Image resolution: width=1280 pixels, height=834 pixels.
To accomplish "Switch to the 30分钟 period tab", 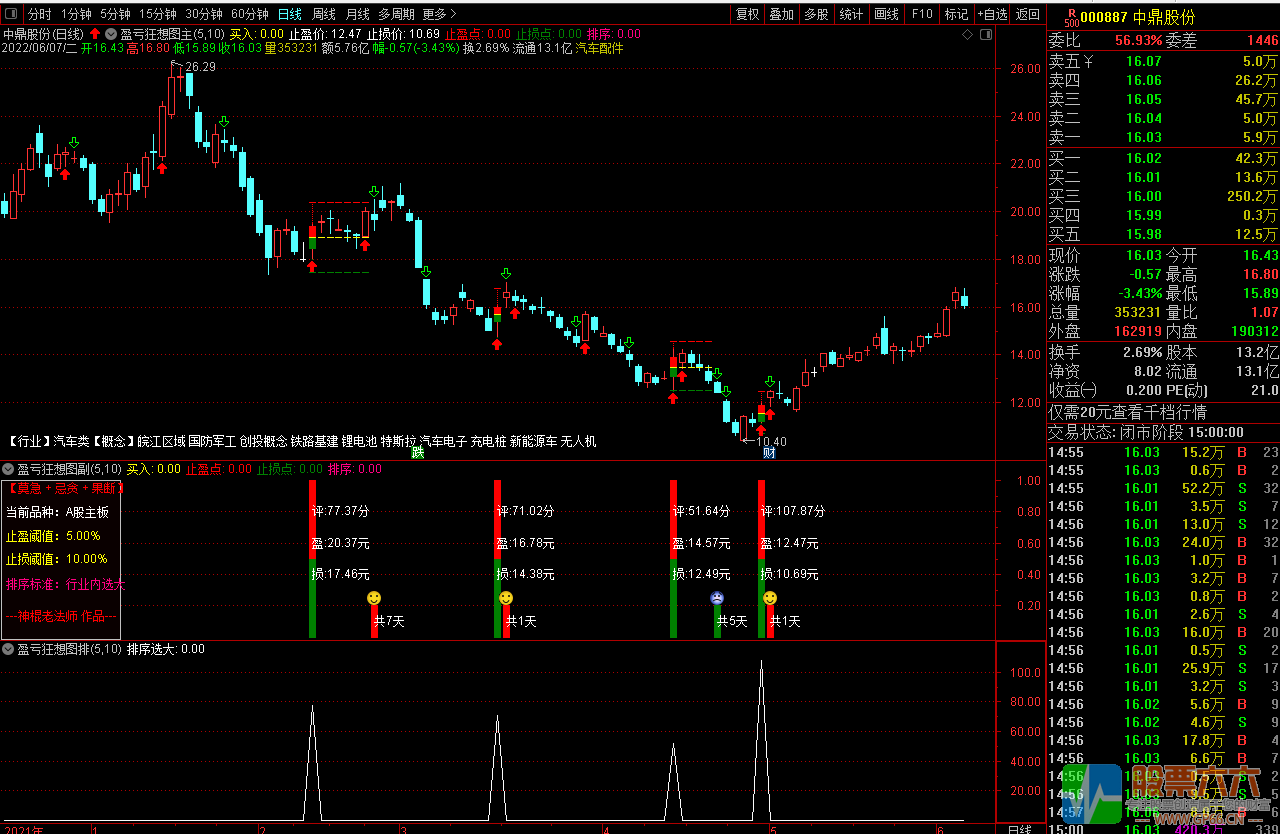I will coord(204,14).
